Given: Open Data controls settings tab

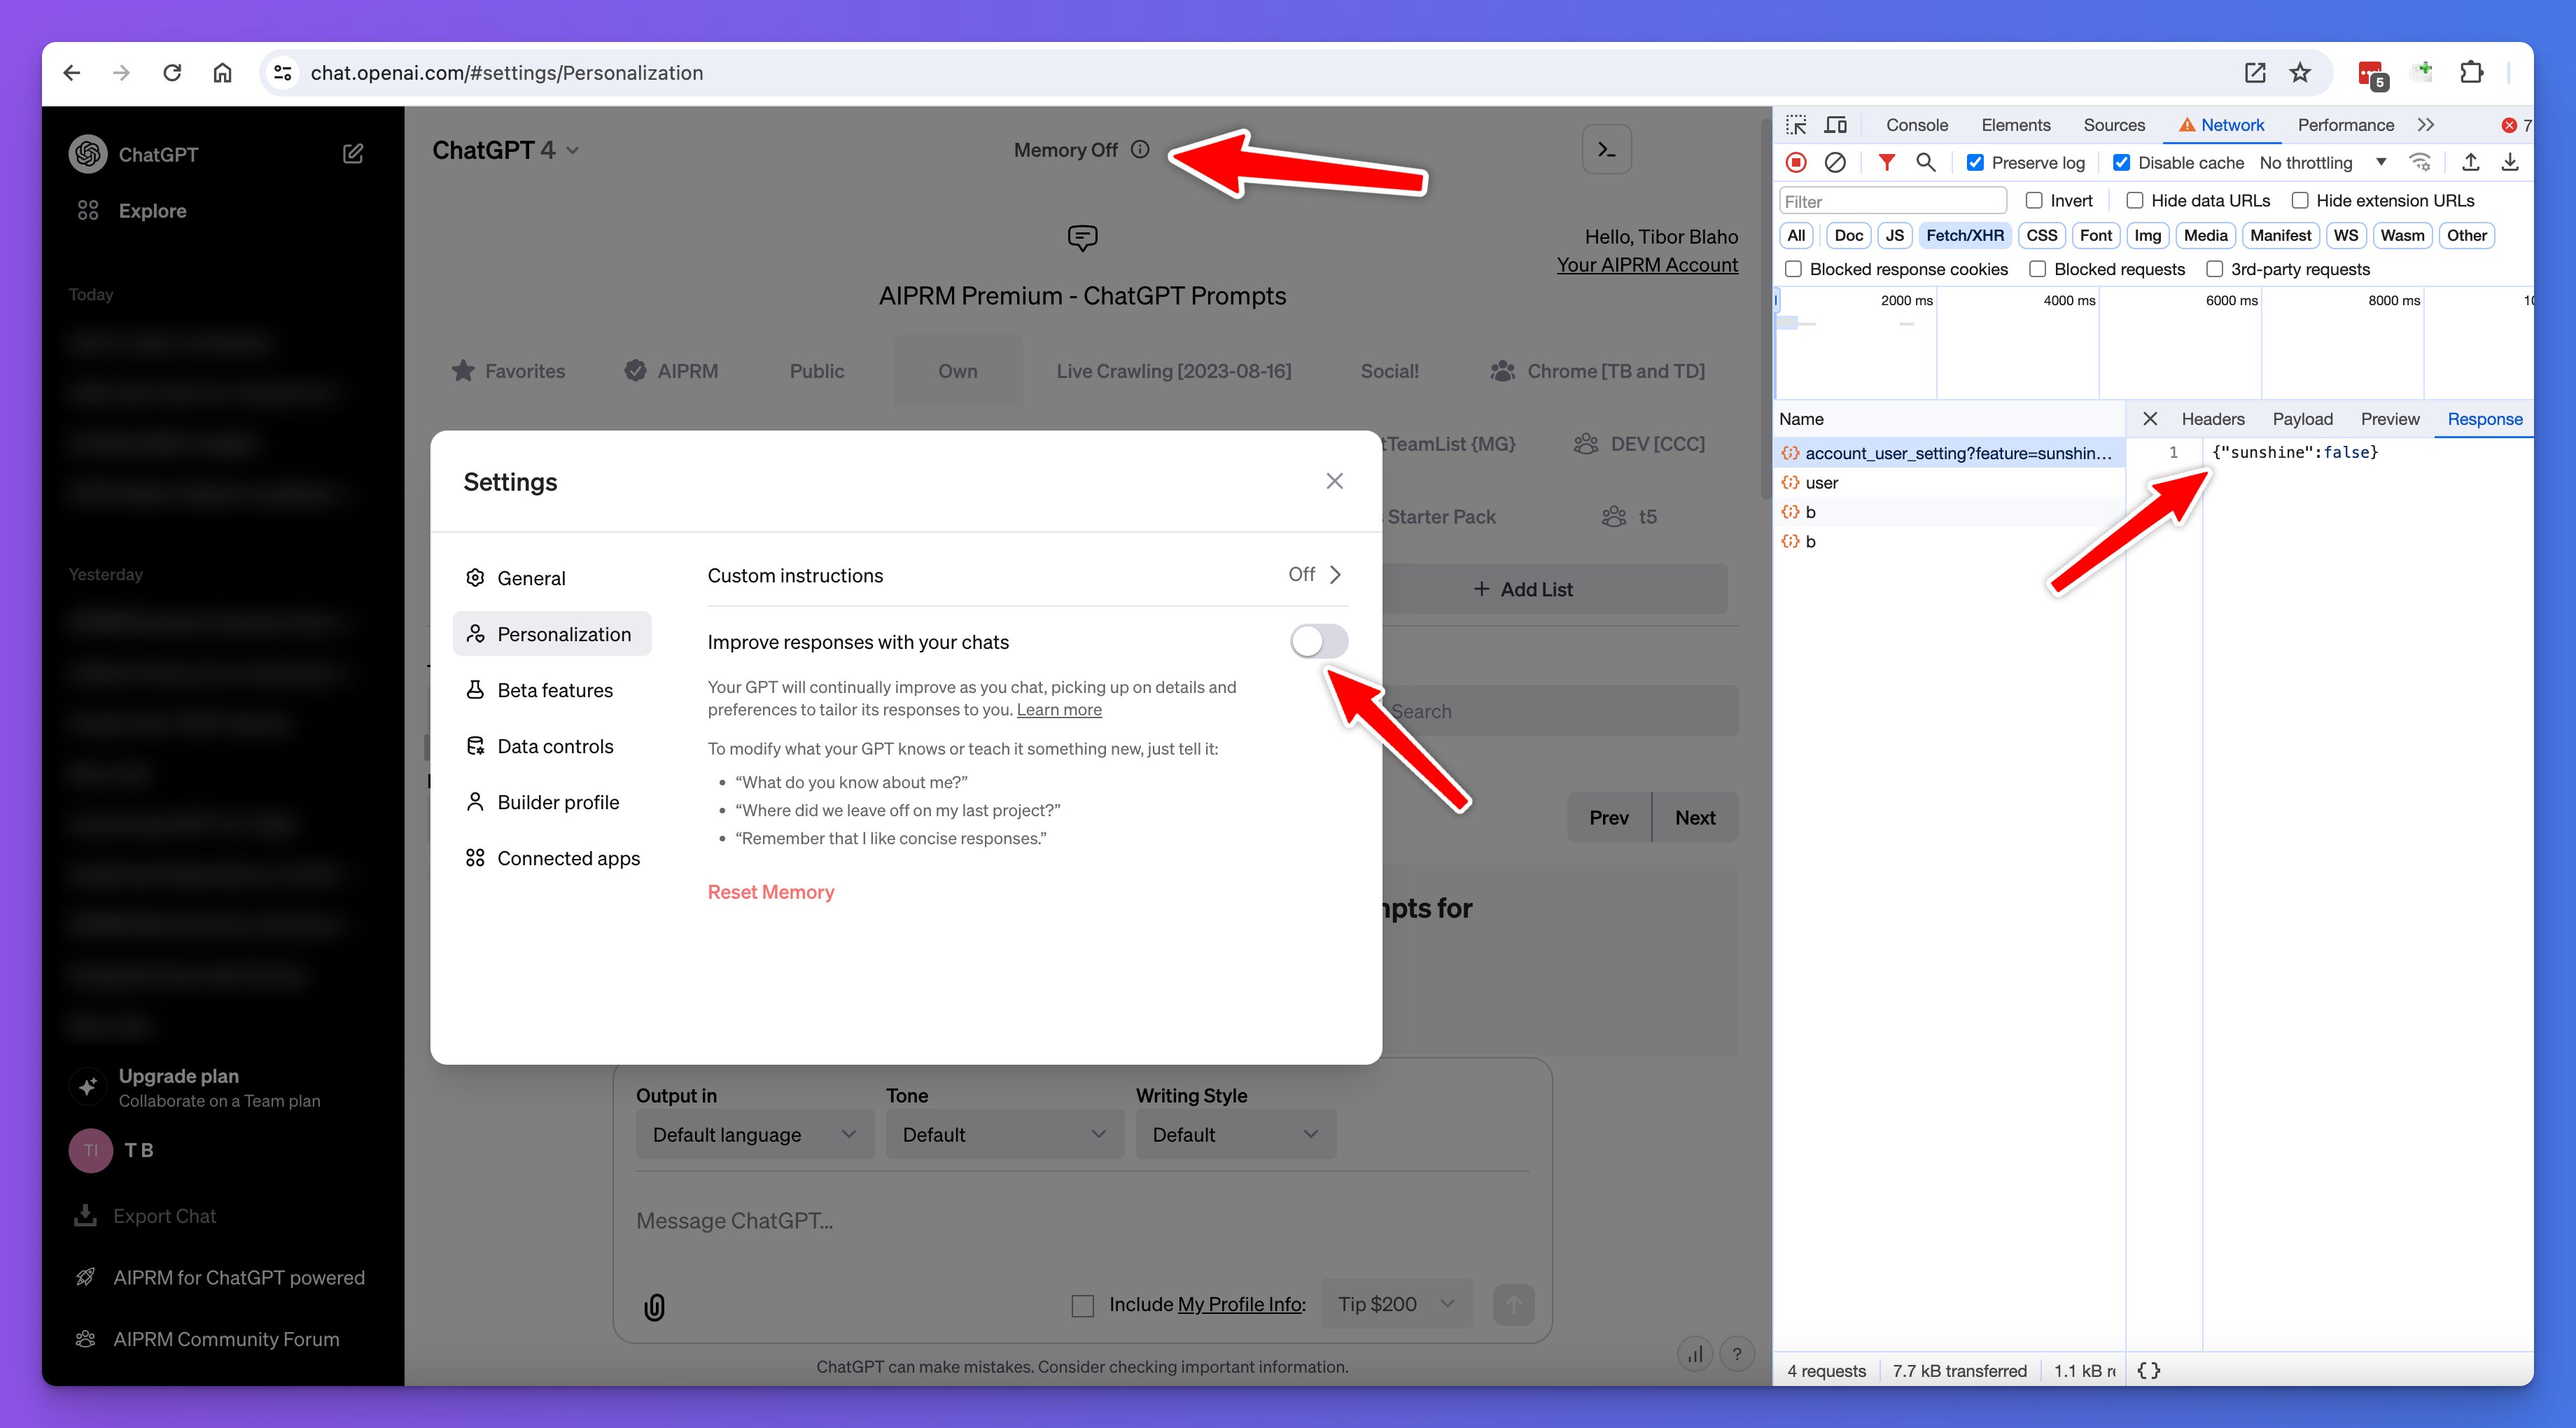Looking at the screenshot, I should (x=551, y=746).
